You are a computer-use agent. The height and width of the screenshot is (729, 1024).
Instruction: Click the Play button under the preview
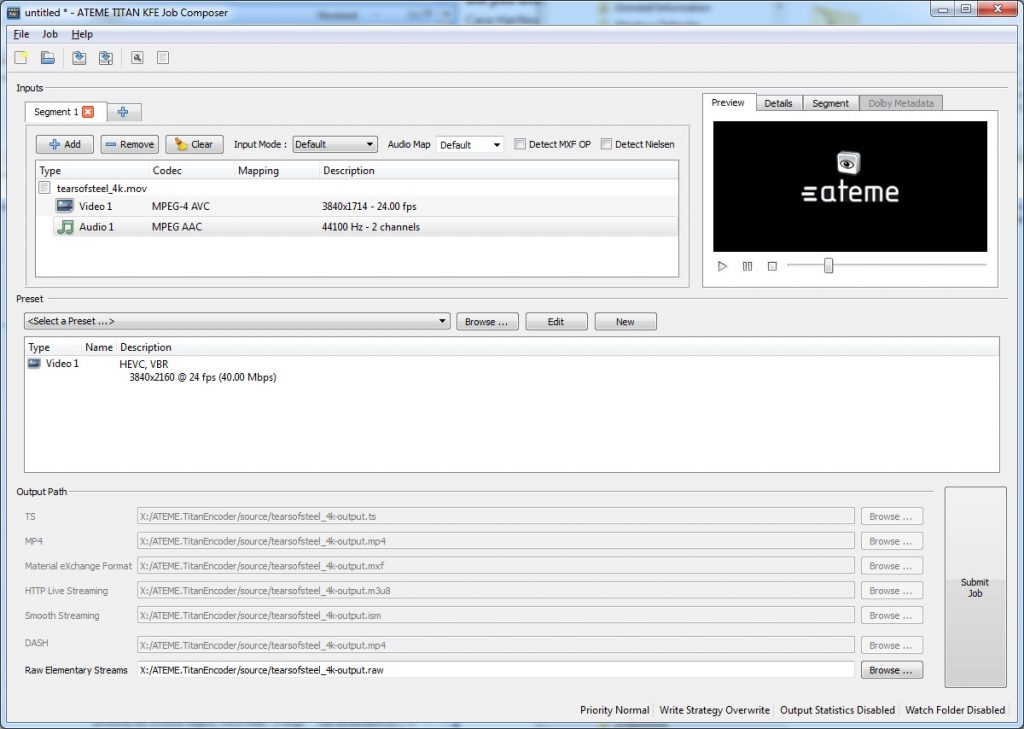coord(722,266)
